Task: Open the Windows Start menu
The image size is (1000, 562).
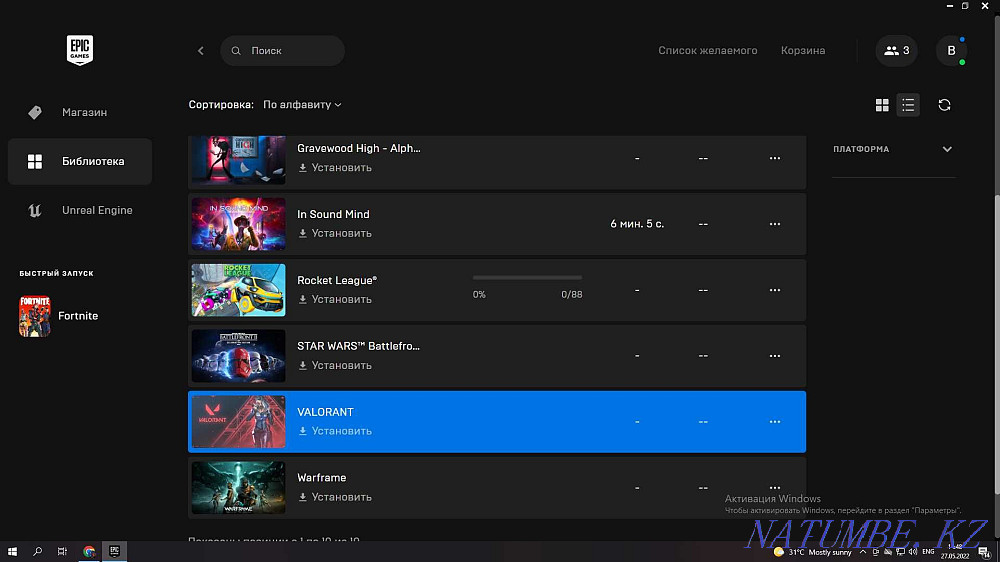Action: click(x=12, y=551)
